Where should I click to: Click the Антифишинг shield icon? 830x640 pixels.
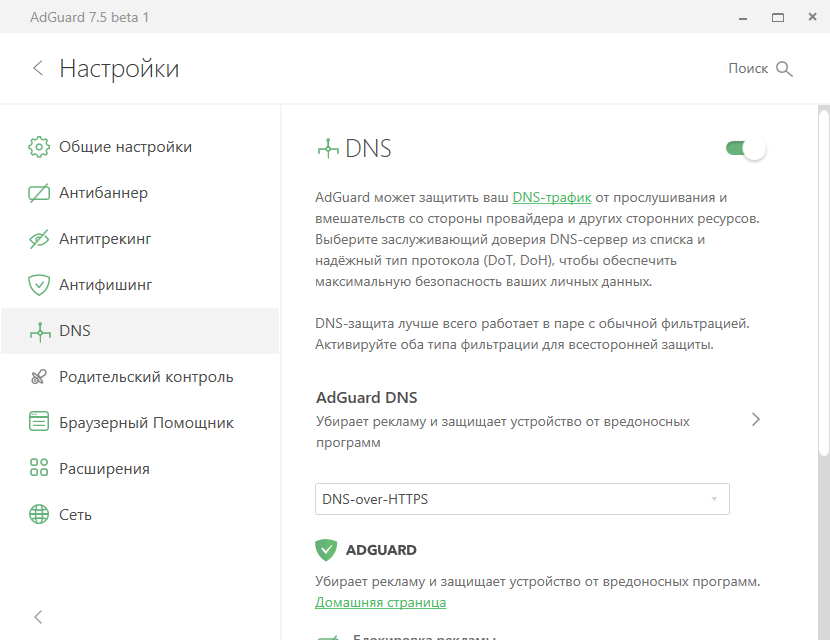(39, 285)
